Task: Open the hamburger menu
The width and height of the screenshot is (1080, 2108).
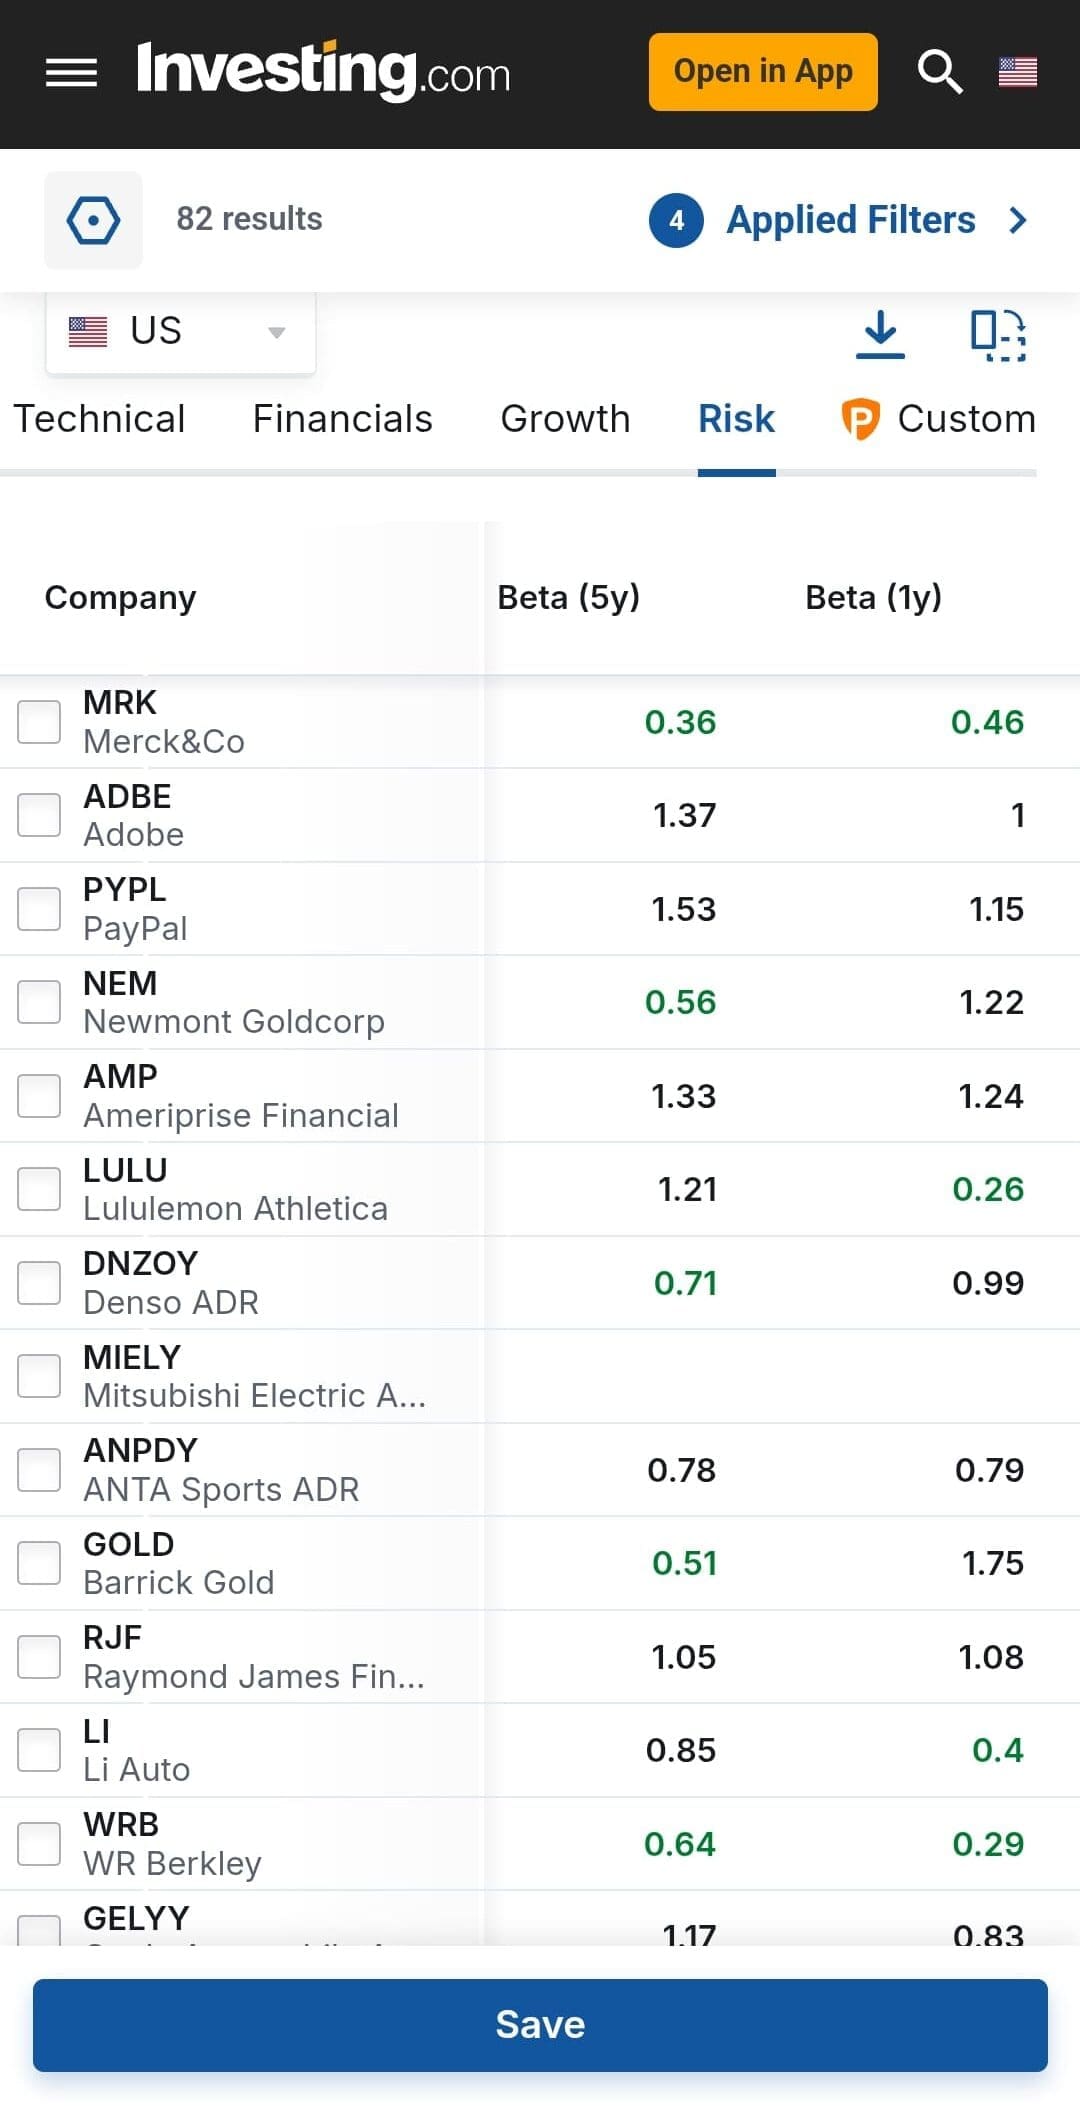Action: (70, 71)
